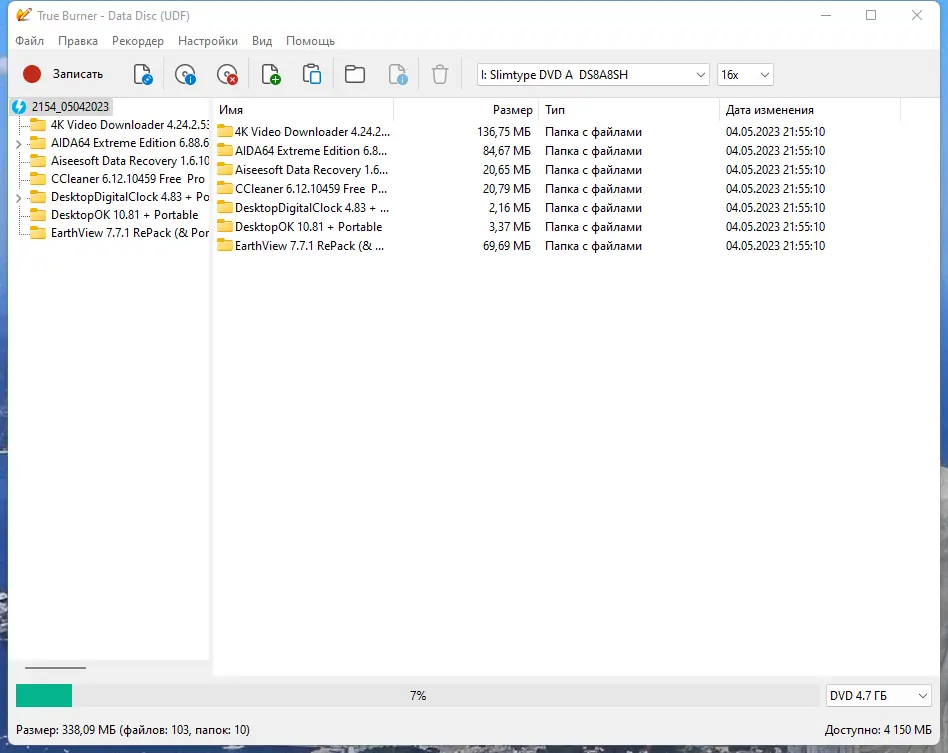Select Aiseesoft Data Recovery folder in tree
The height and width of the screenshot is (753, 948).
[x=129, y=161]
